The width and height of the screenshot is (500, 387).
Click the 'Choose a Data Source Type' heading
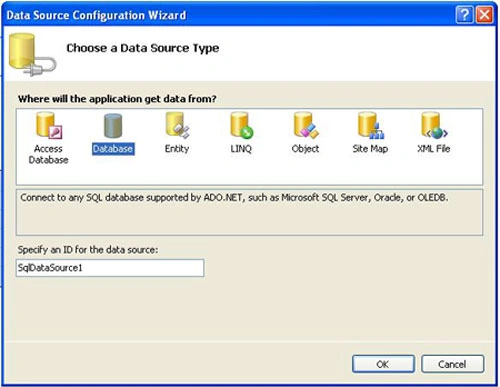pos(143,48)
